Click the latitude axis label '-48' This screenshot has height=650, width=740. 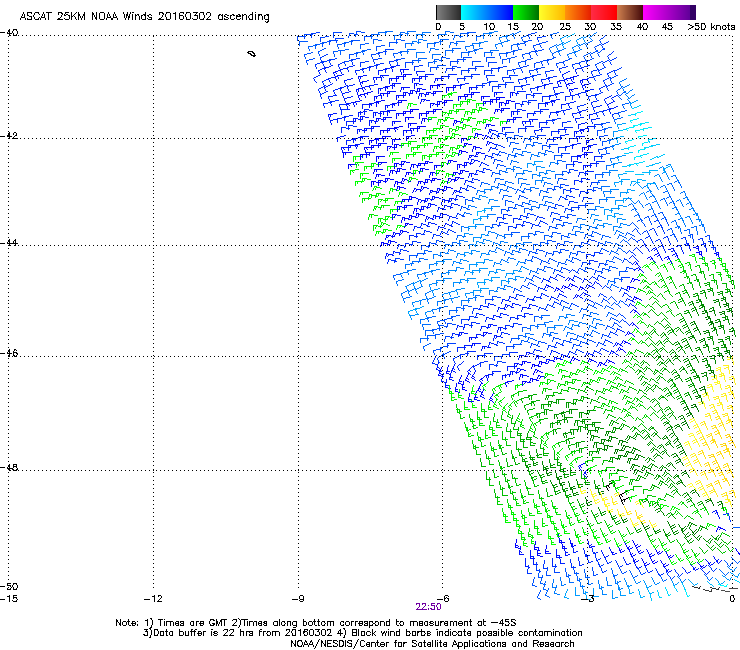[9, 467]
